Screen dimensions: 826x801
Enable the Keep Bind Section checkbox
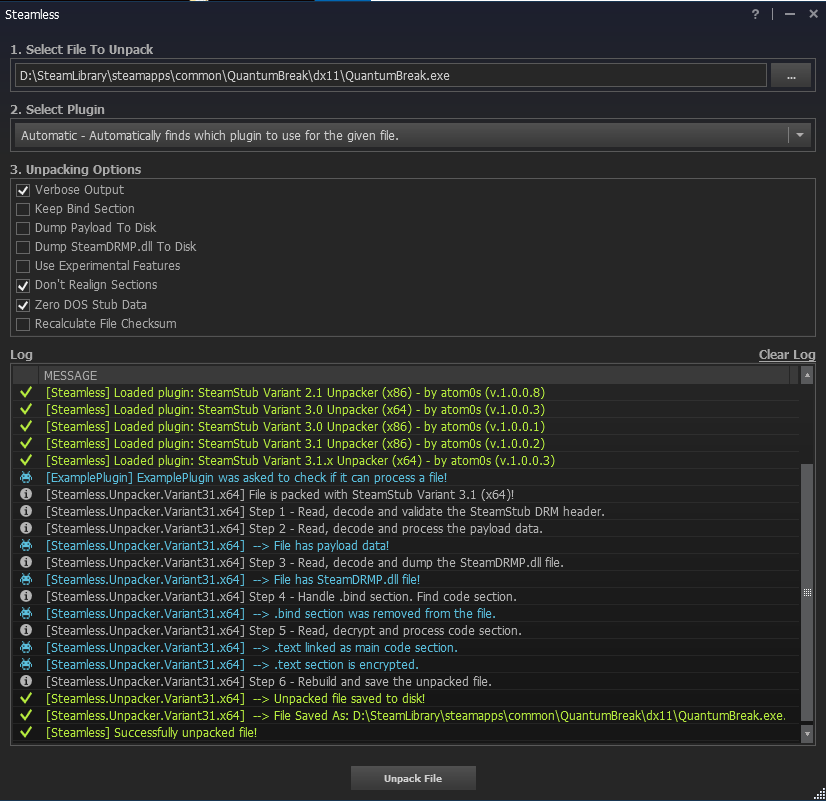coord(22,208)
